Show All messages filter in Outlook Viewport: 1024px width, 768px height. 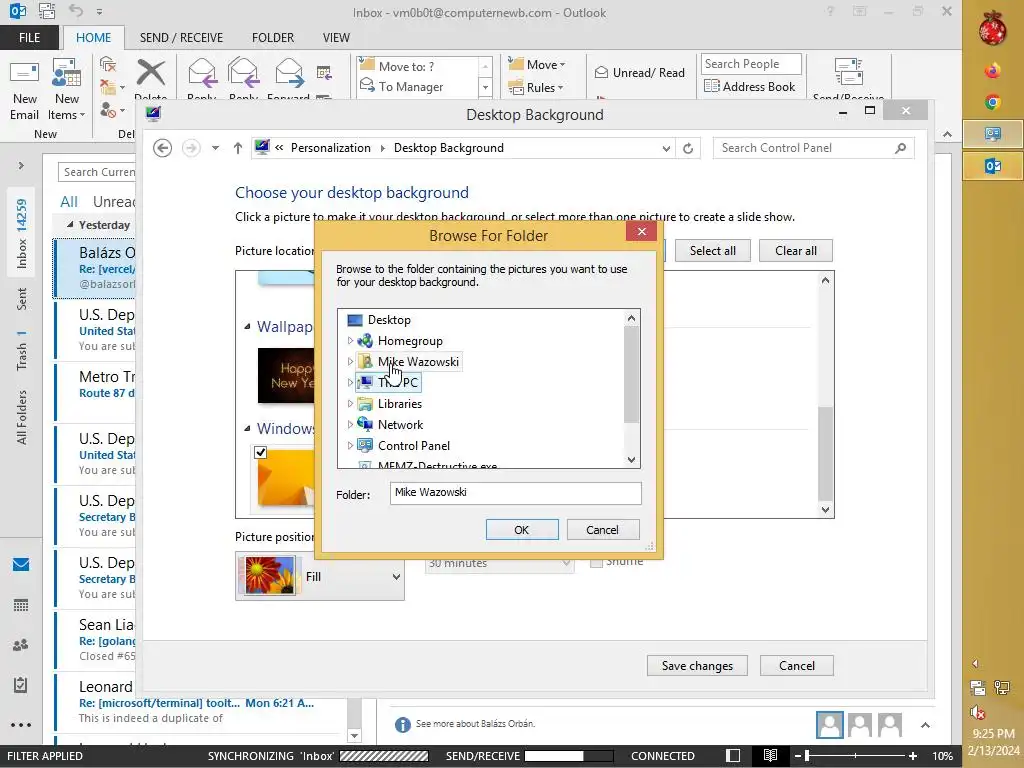click(69, 202)
